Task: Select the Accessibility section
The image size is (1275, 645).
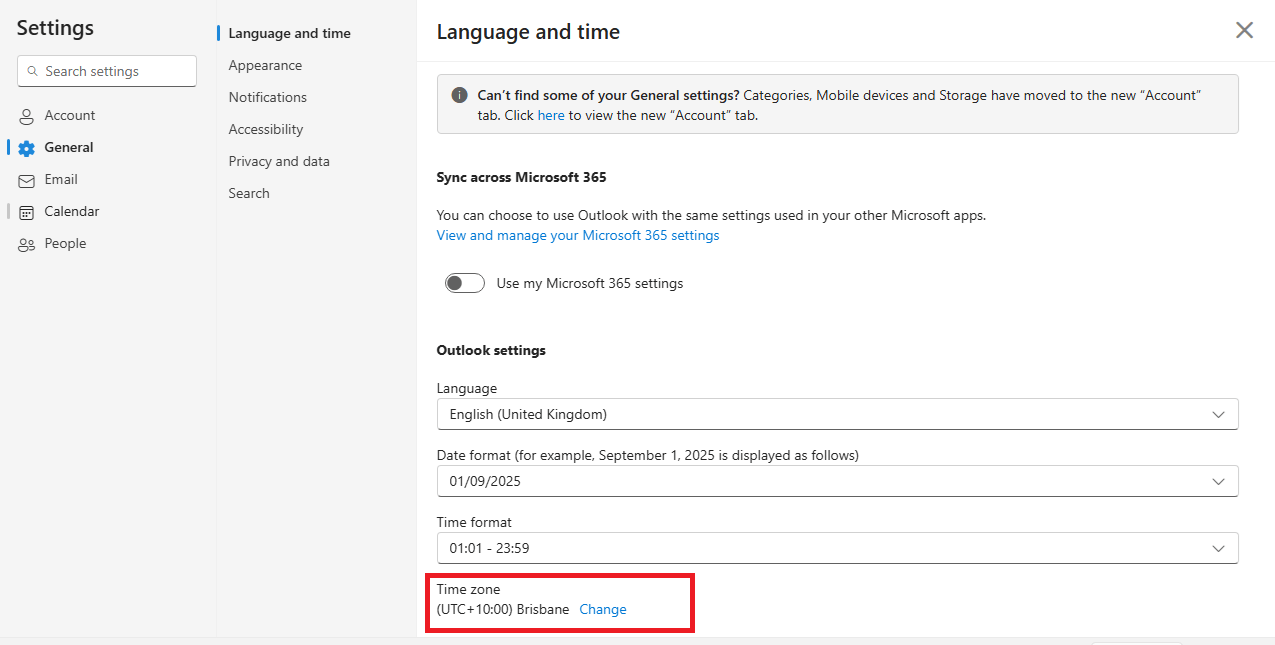Action: click(265, 129)
